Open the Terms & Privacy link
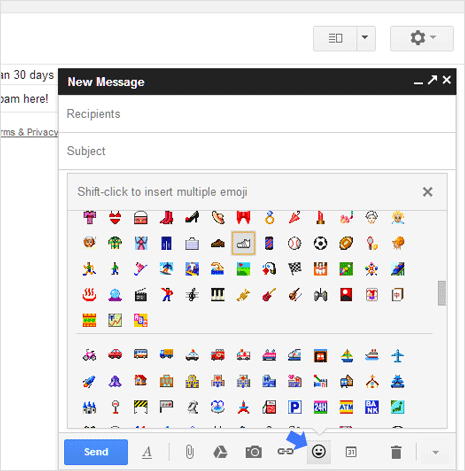 pos(29,132)
